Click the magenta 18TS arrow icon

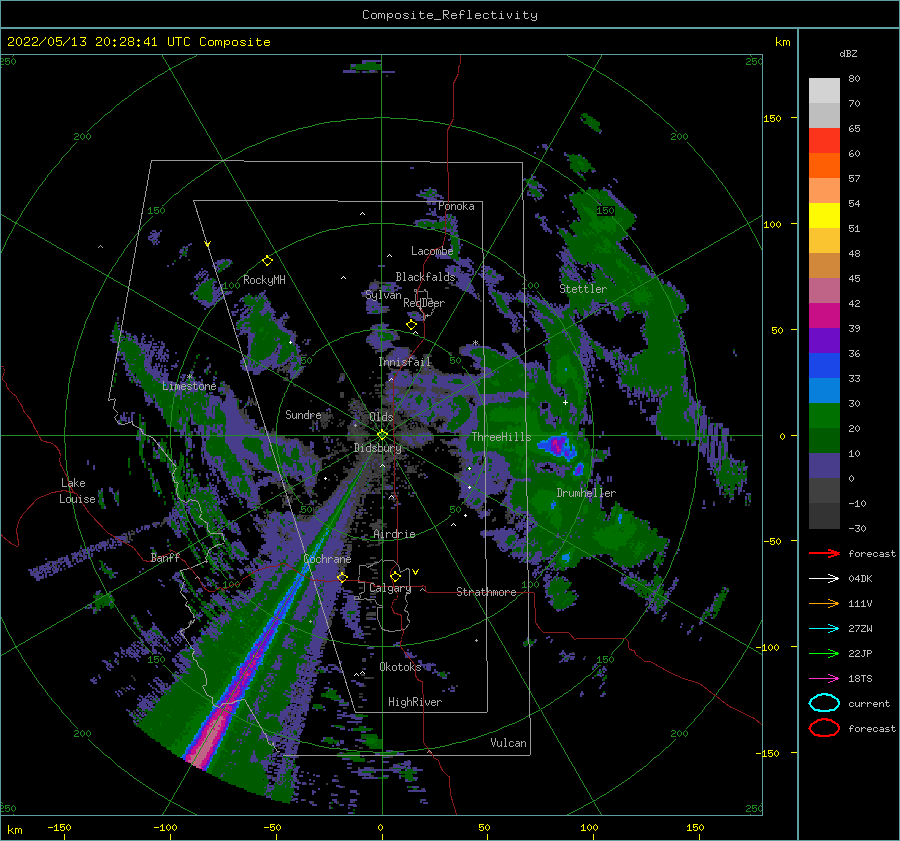tap(824, 679)
